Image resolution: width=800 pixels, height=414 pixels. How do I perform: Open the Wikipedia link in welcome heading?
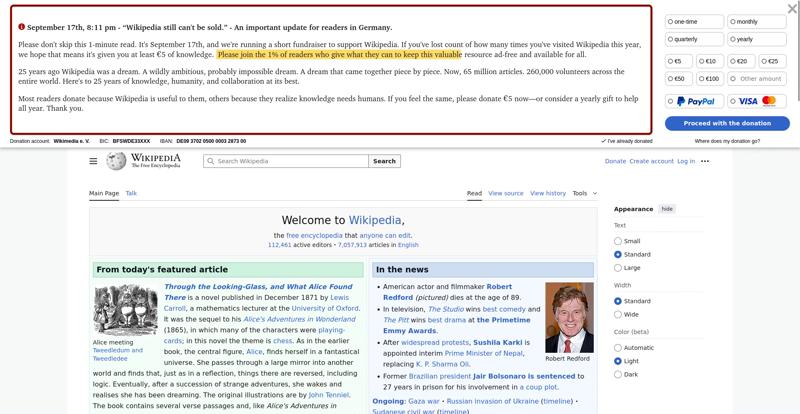coord(374,221)
